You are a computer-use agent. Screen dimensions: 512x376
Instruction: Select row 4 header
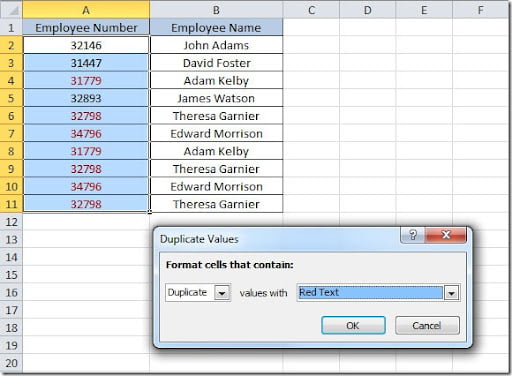pos(11,80)
